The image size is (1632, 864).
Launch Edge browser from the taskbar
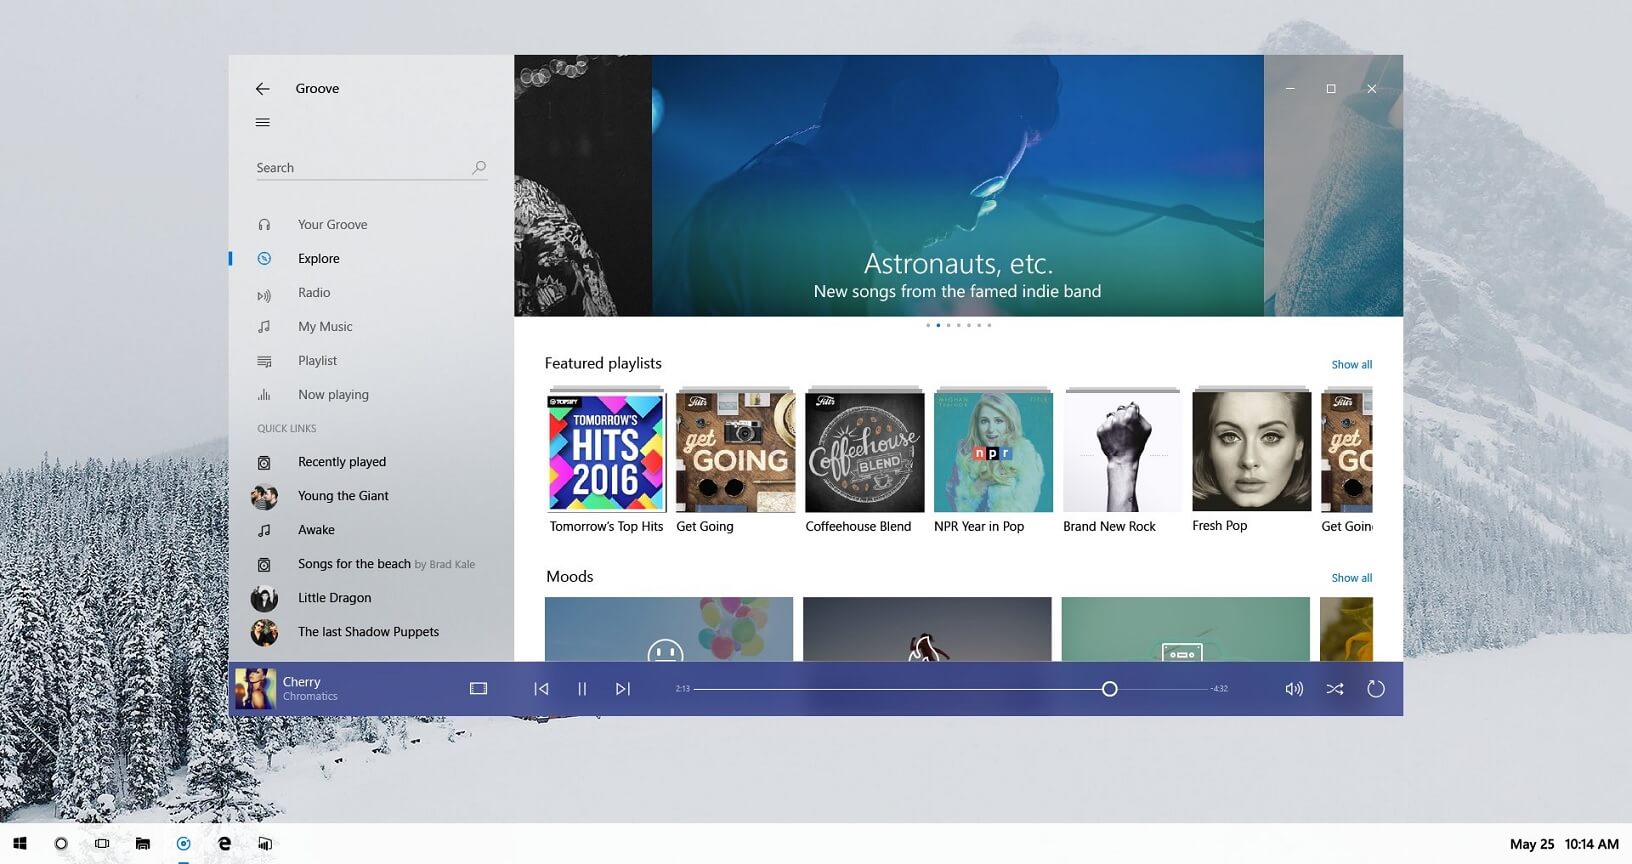(225, 844)
